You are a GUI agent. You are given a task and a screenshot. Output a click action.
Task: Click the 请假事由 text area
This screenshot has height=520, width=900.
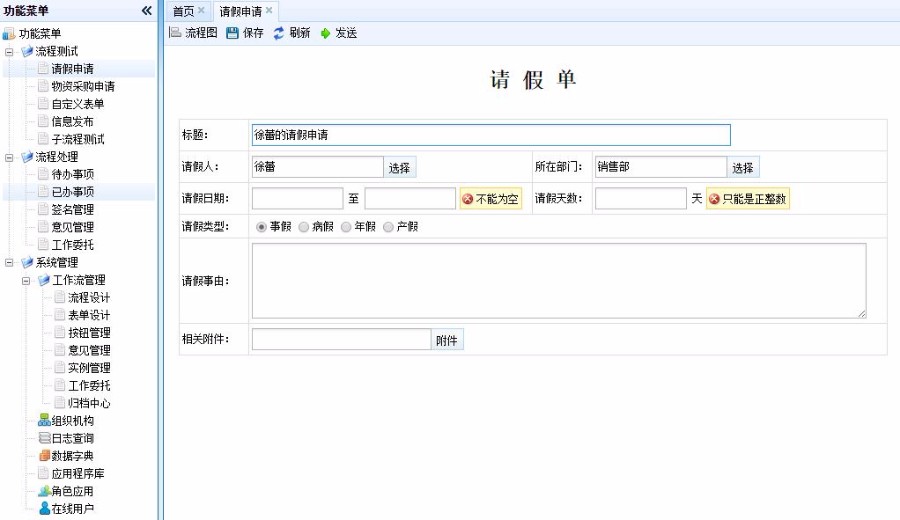pos(559,281)
